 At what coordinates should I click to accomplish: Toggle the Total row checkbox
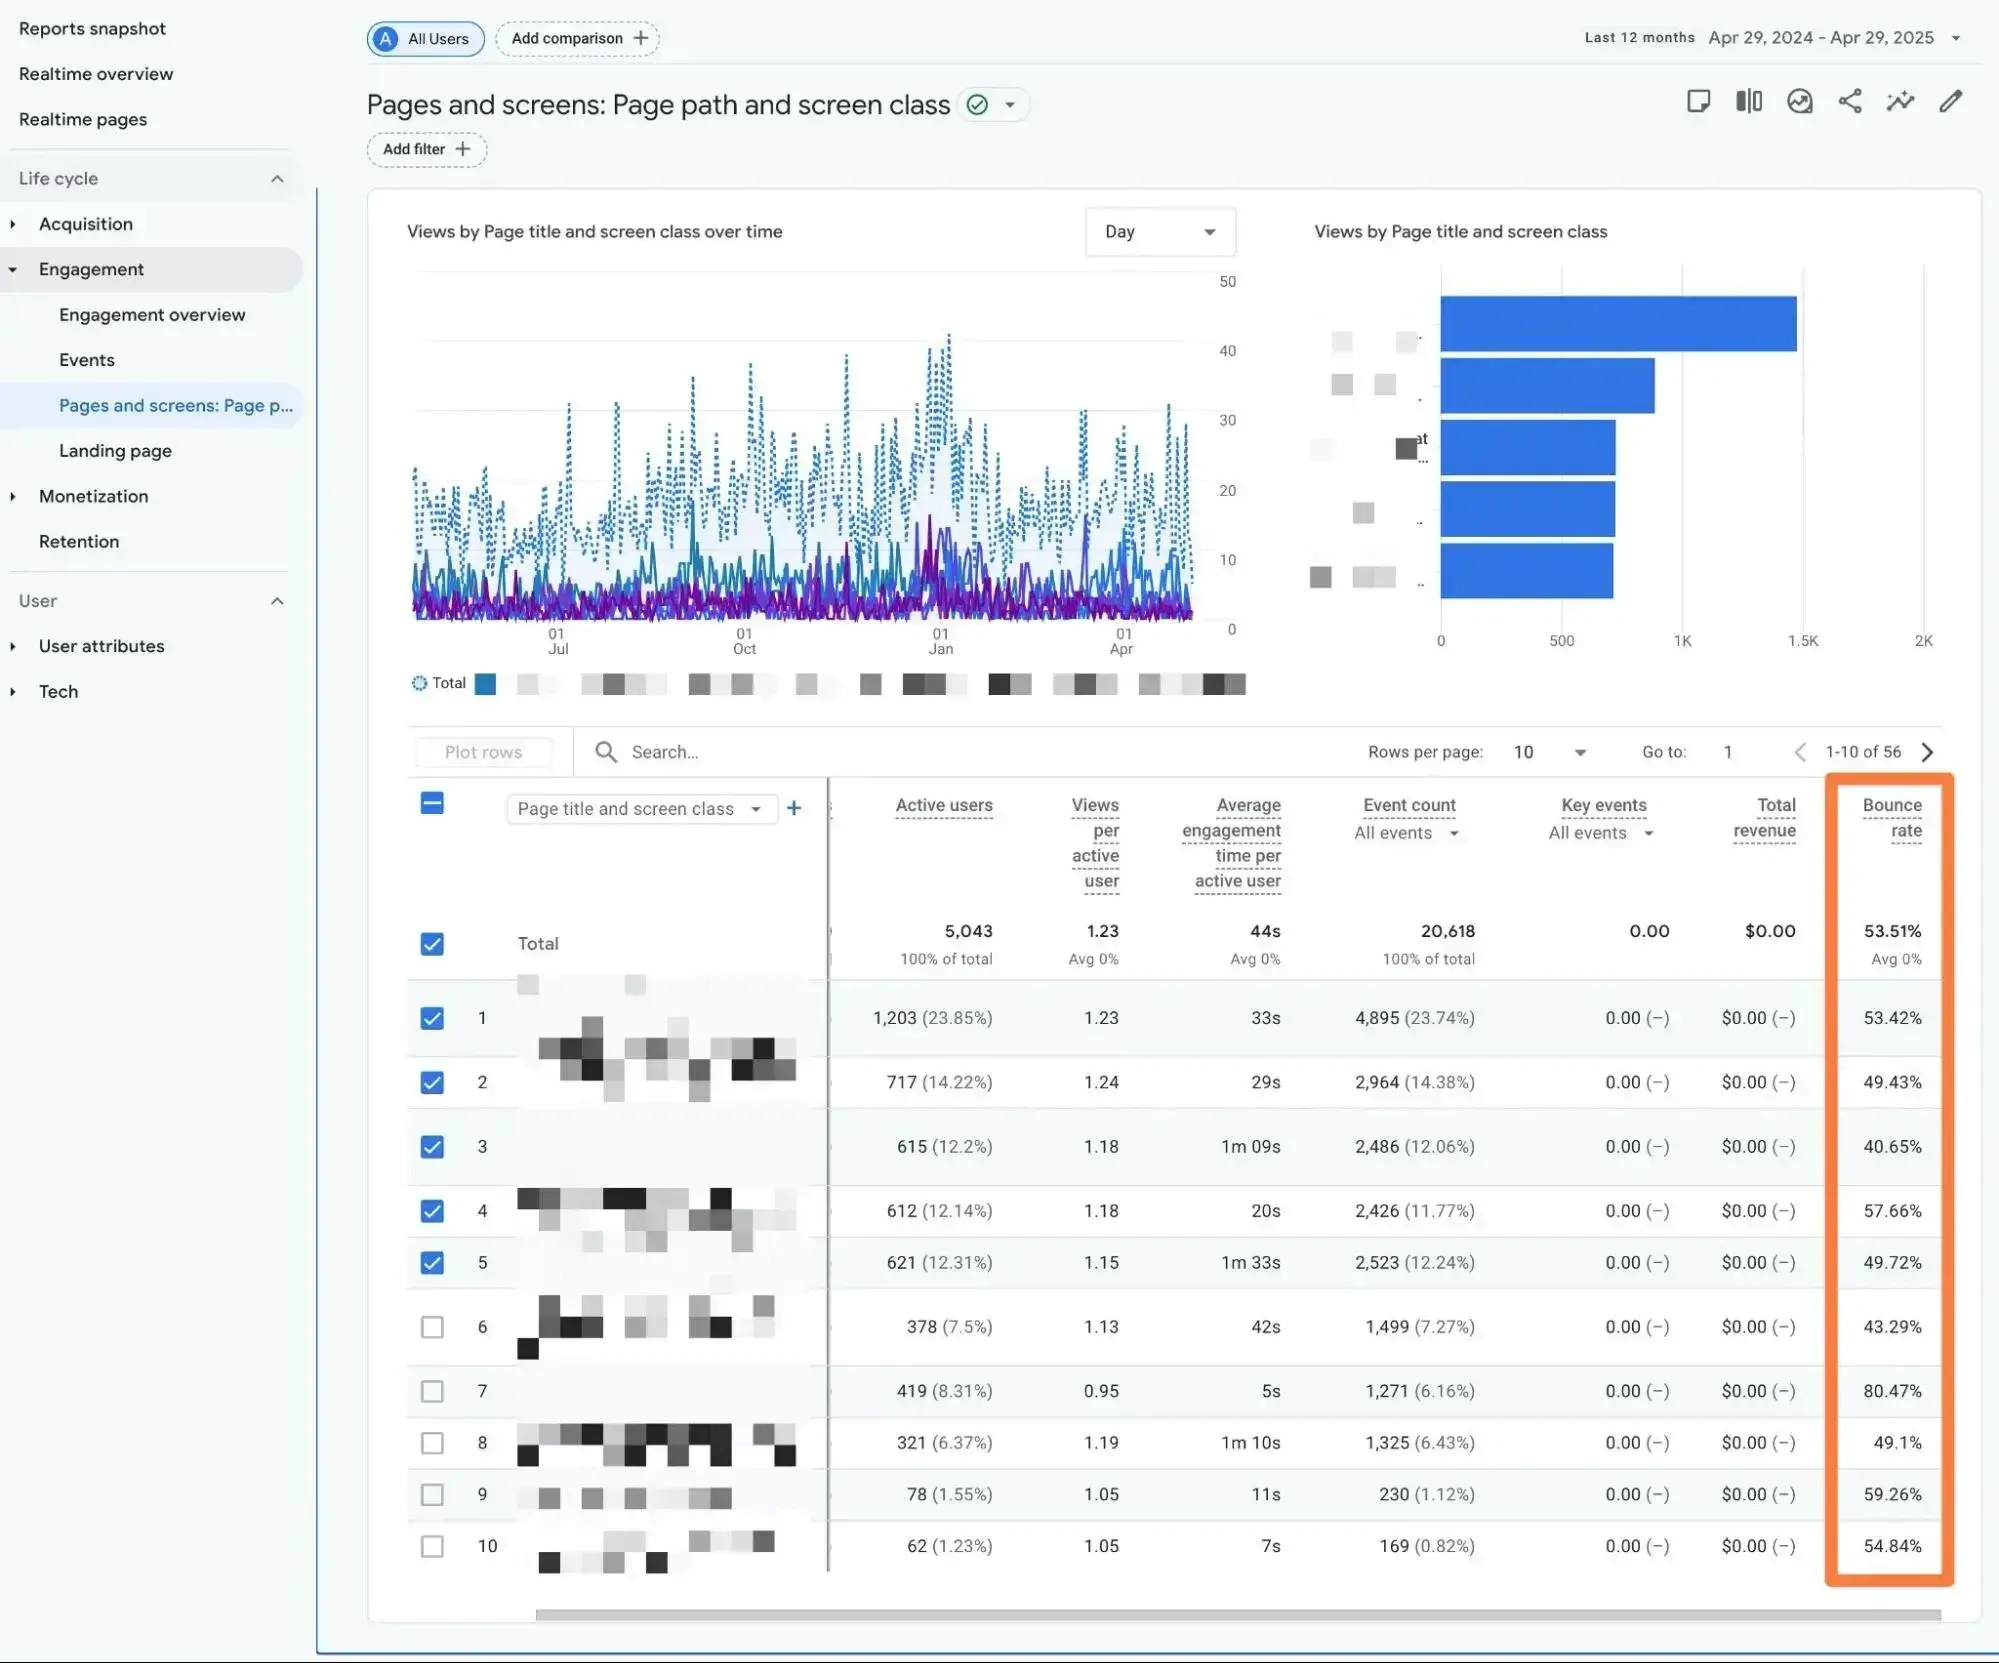(432, 944)
